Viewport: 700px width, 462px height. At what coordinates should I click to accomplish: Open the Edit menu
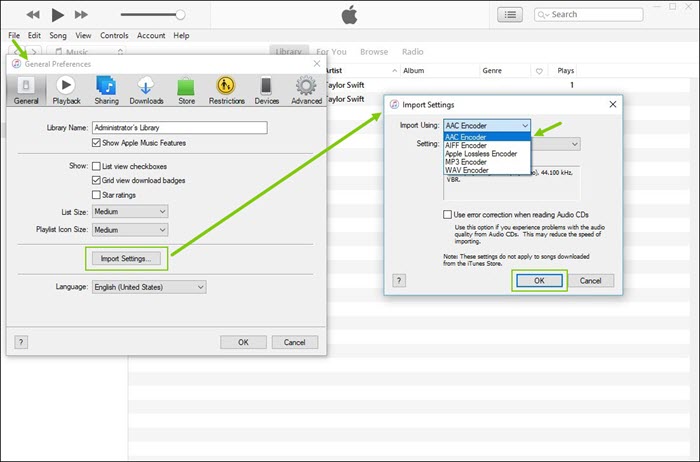pyautogui.click(x=34, y=35)
